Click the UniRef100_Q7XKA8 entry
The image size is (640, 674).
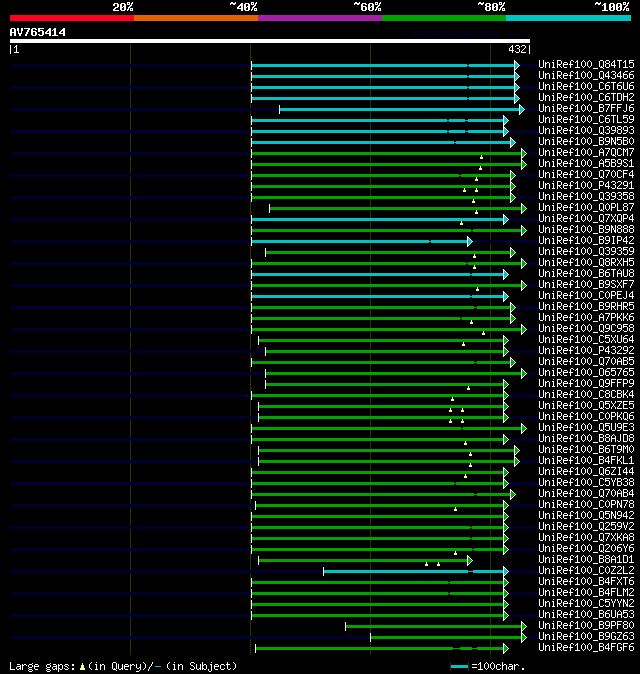(586, 538)
